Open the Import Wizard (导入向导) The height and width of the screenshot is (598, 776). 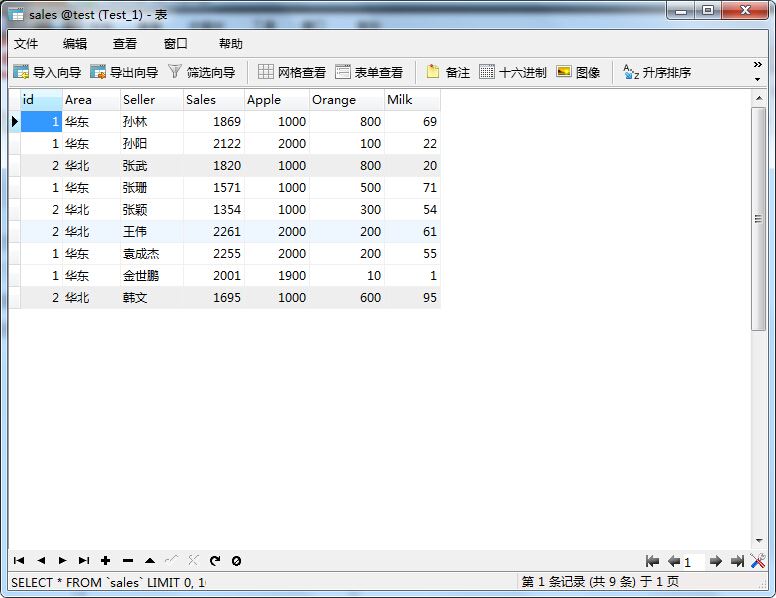47,72
